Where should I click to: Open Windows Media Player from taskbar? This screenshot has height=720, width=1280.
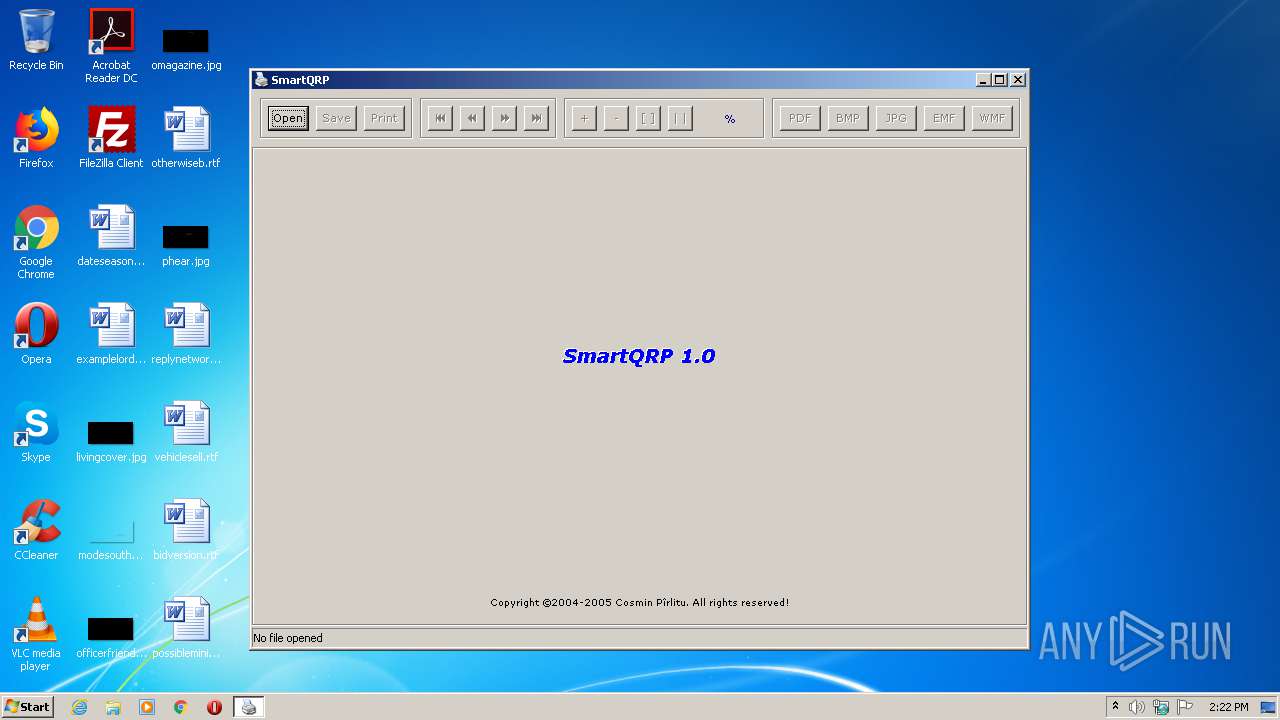click(147, 707)
